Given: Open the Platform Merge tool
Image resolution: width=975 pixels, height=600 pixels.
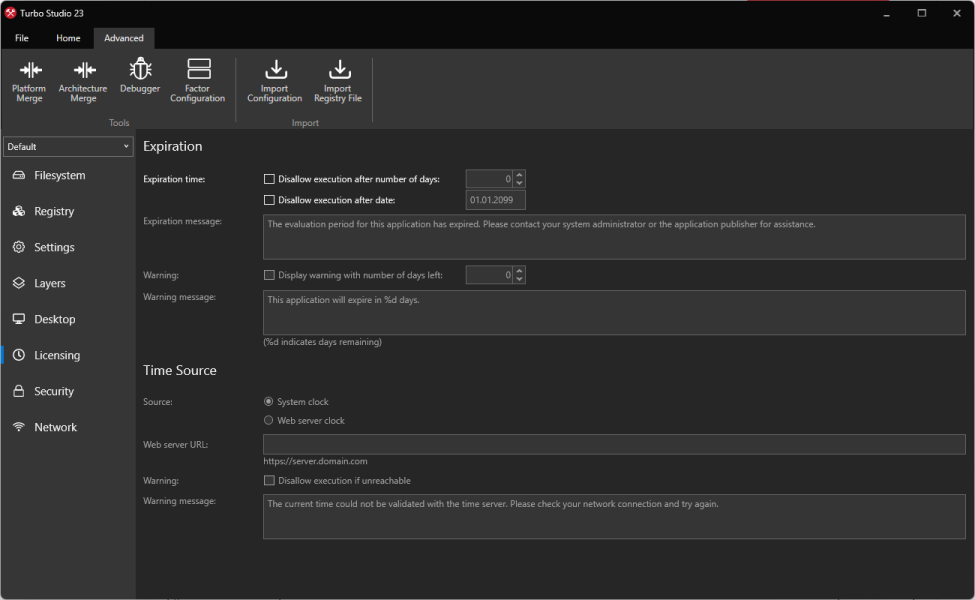Looking at the screenshot, I should coord(29,81).
